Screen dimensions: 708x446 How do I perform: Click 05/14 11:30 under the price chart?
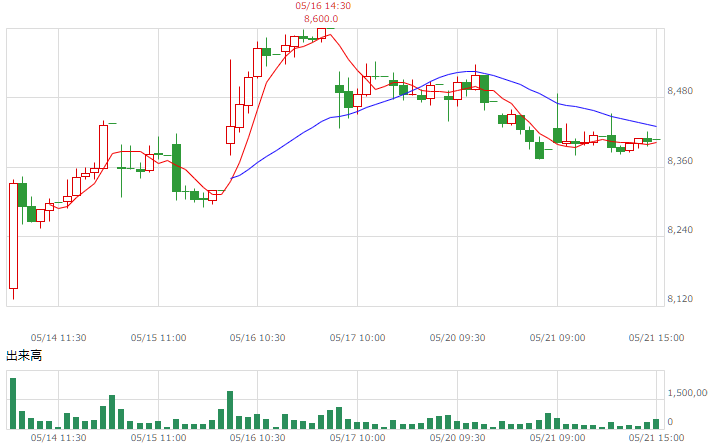(x=58, y=338)
